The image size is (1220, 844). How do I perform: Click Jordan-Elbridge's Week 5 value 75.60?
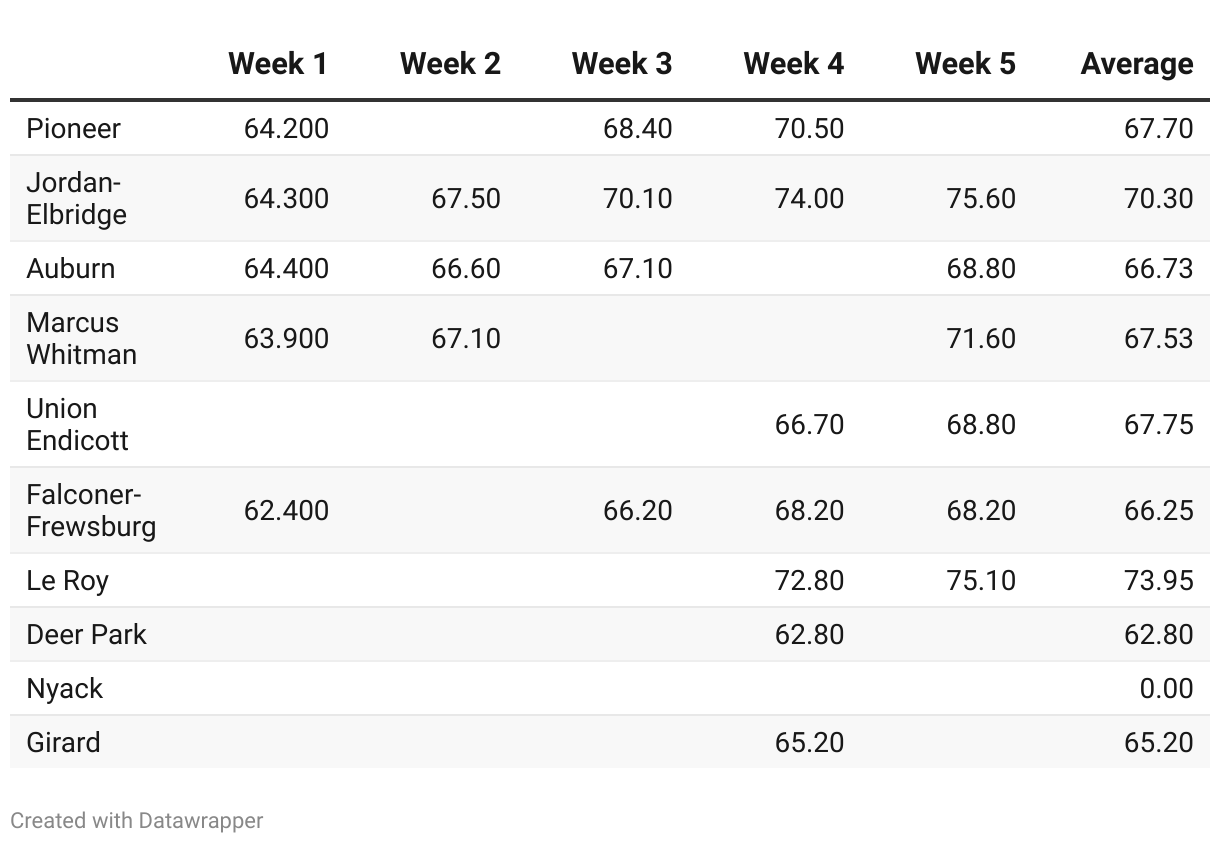pos(980,199)
